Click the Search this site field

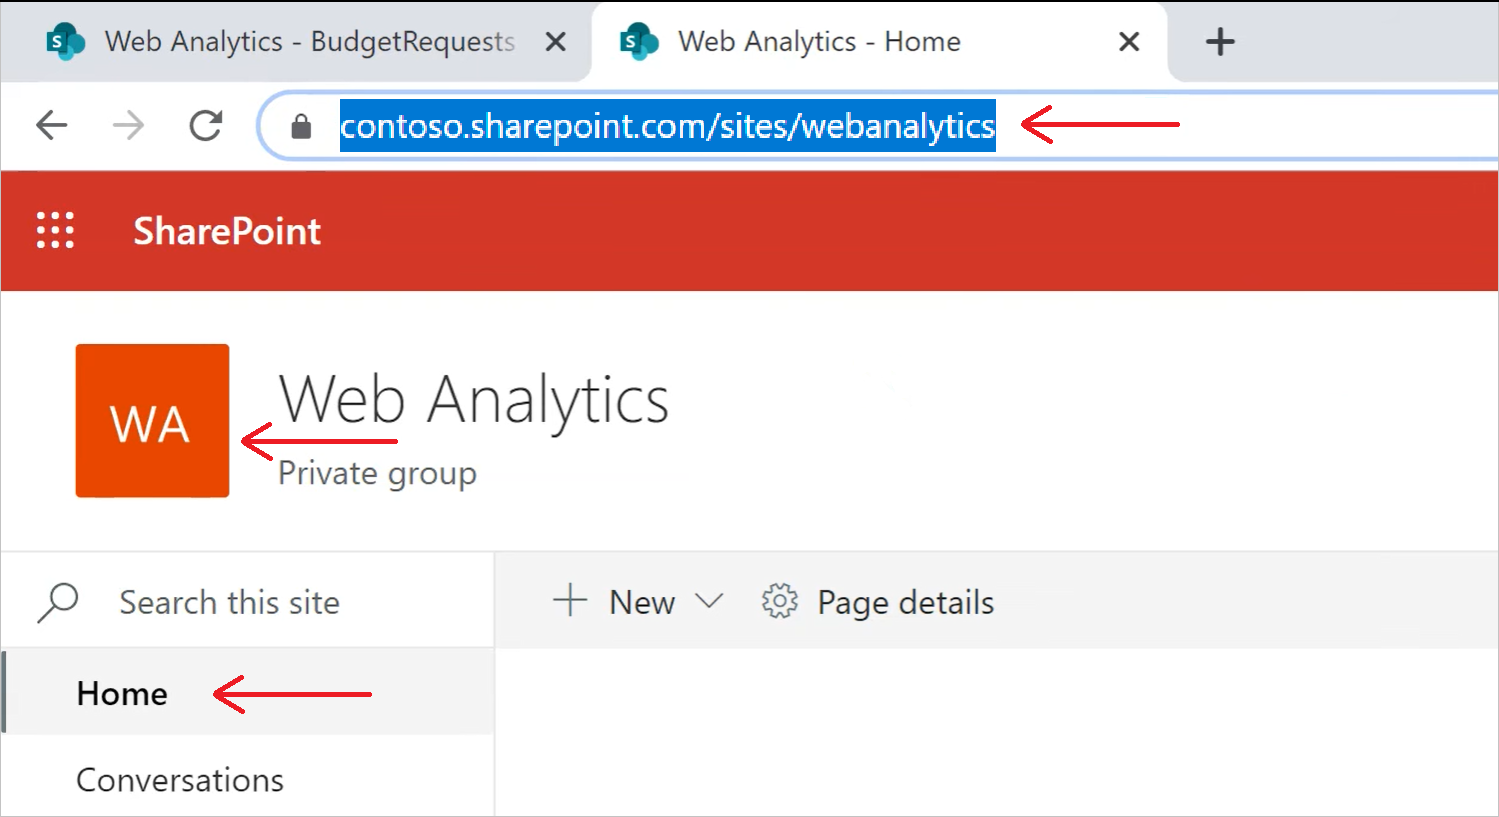[x=229, y=601]
